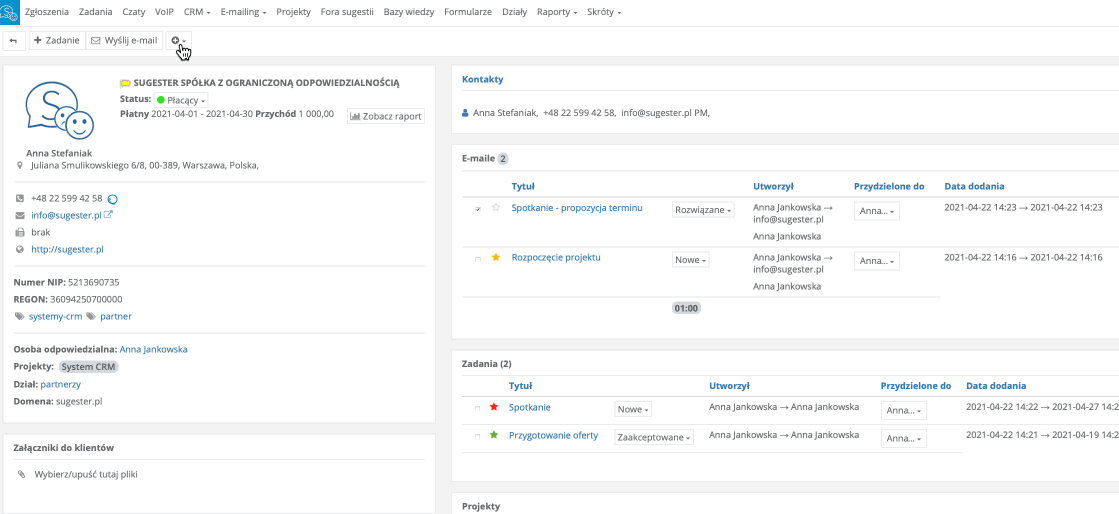
Task: Open the Zaakceptowane task status dropdown
Action: 654,437
